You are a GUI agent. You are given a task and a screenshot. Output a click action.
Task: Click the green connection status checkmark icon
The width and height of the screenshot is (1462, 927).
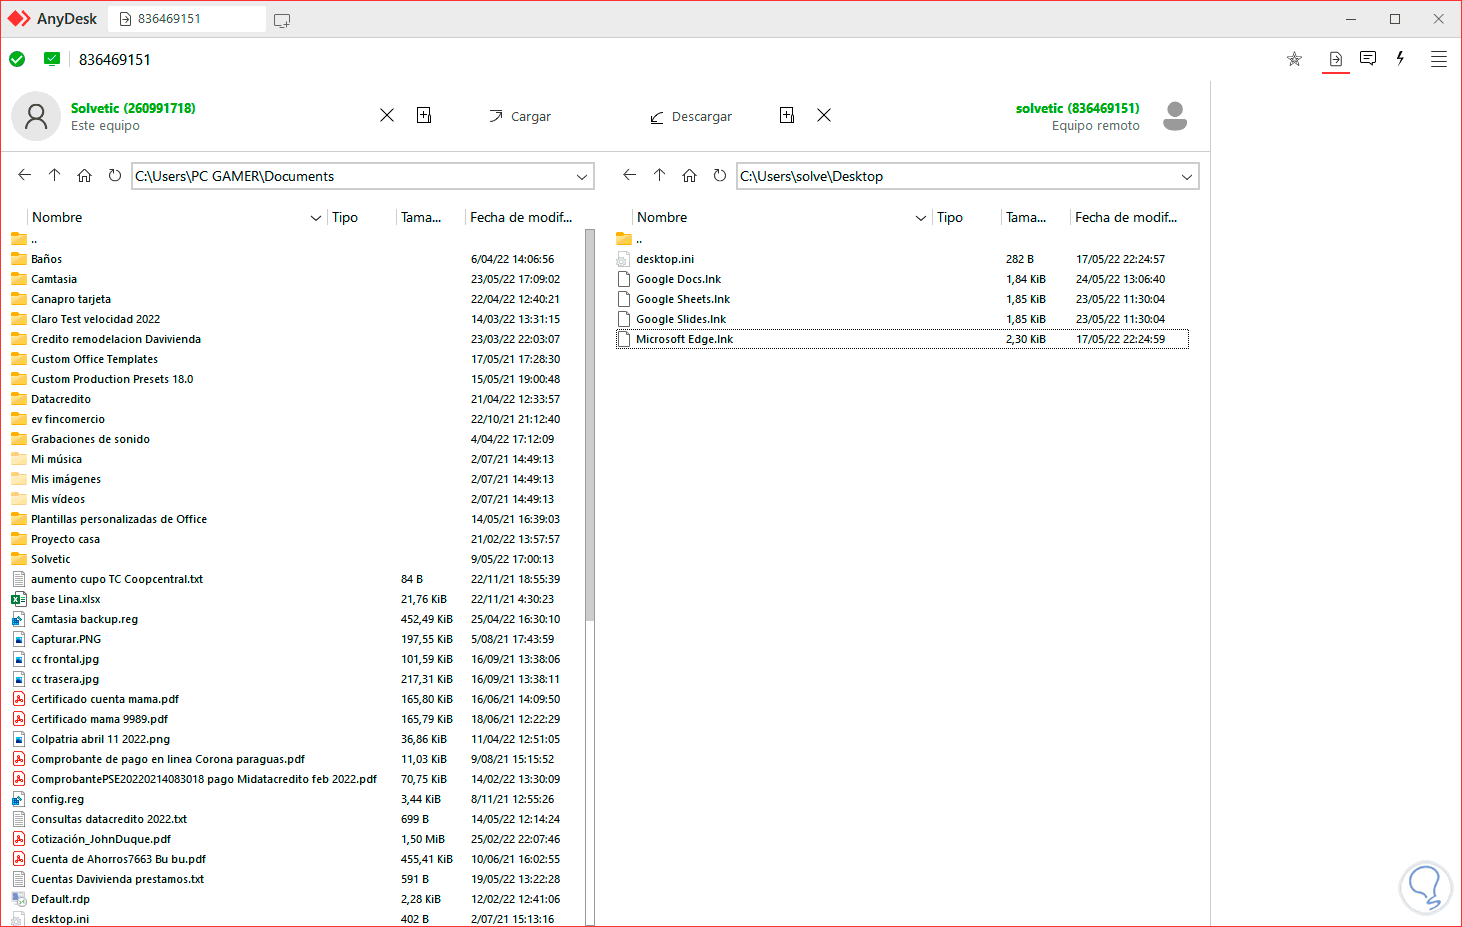coord(17,59)
